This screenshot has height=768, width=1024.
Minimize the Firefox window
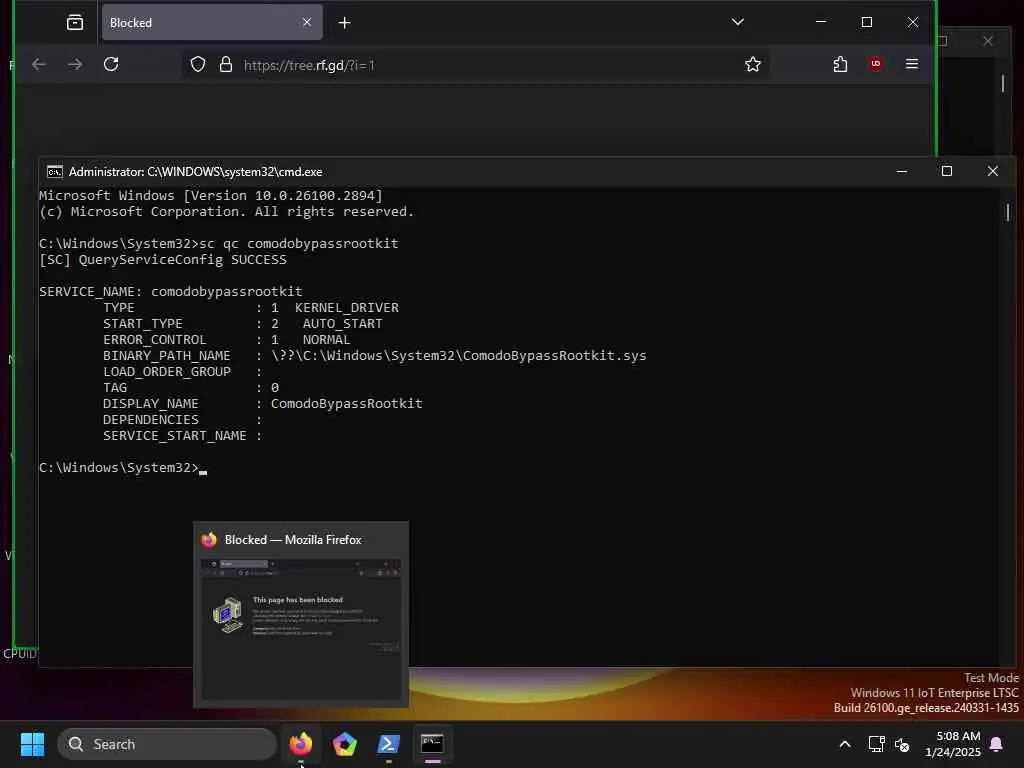tap(822, 22)
